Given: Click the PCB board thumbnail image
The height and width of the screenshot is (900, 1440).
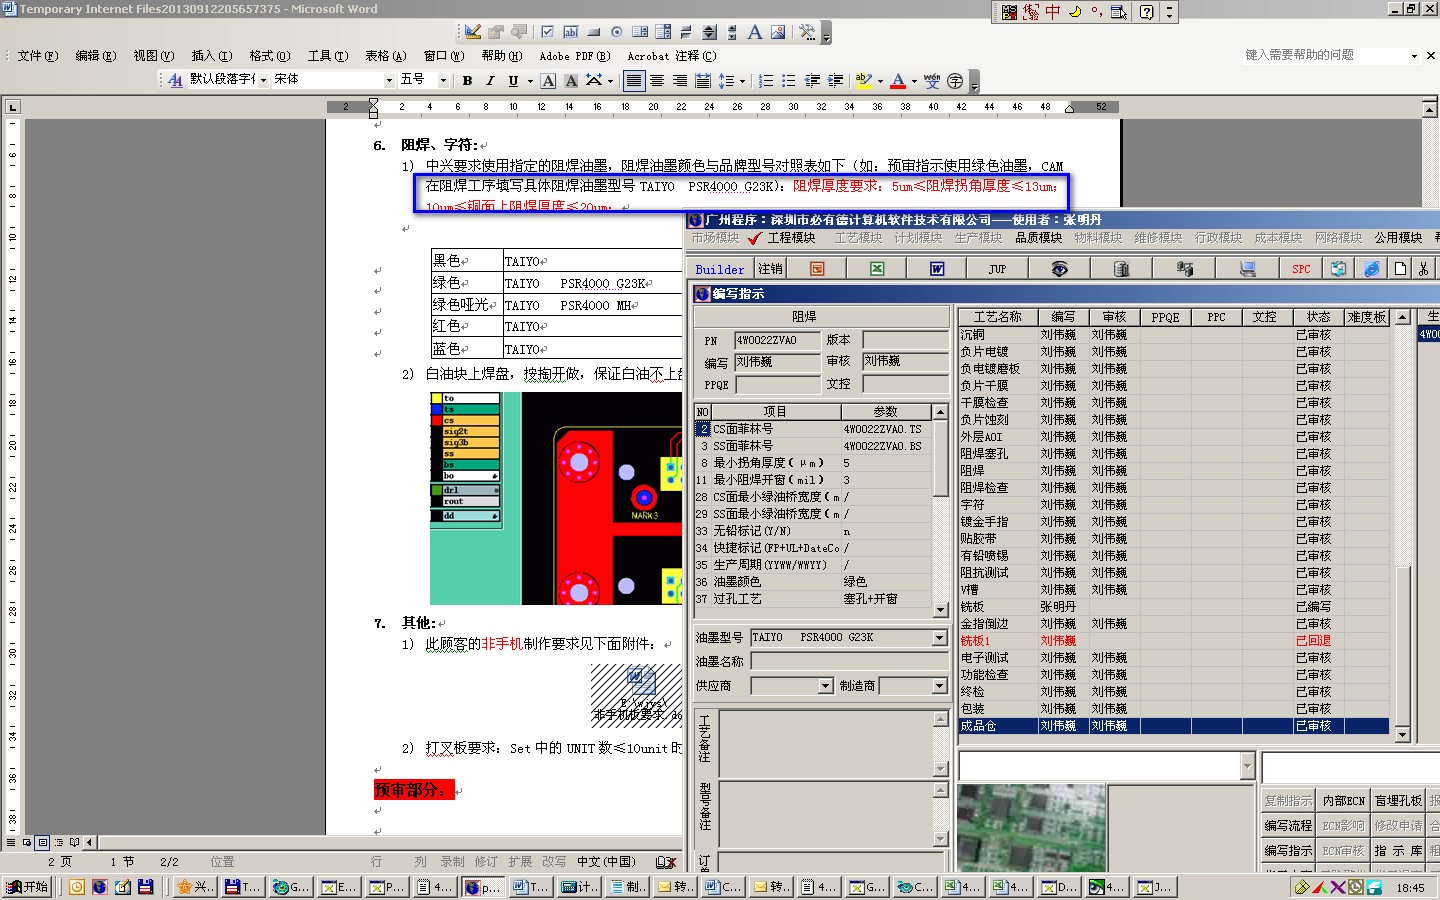Looking at the screenshot, I should pyautogui.click(x=1031, y=828).
